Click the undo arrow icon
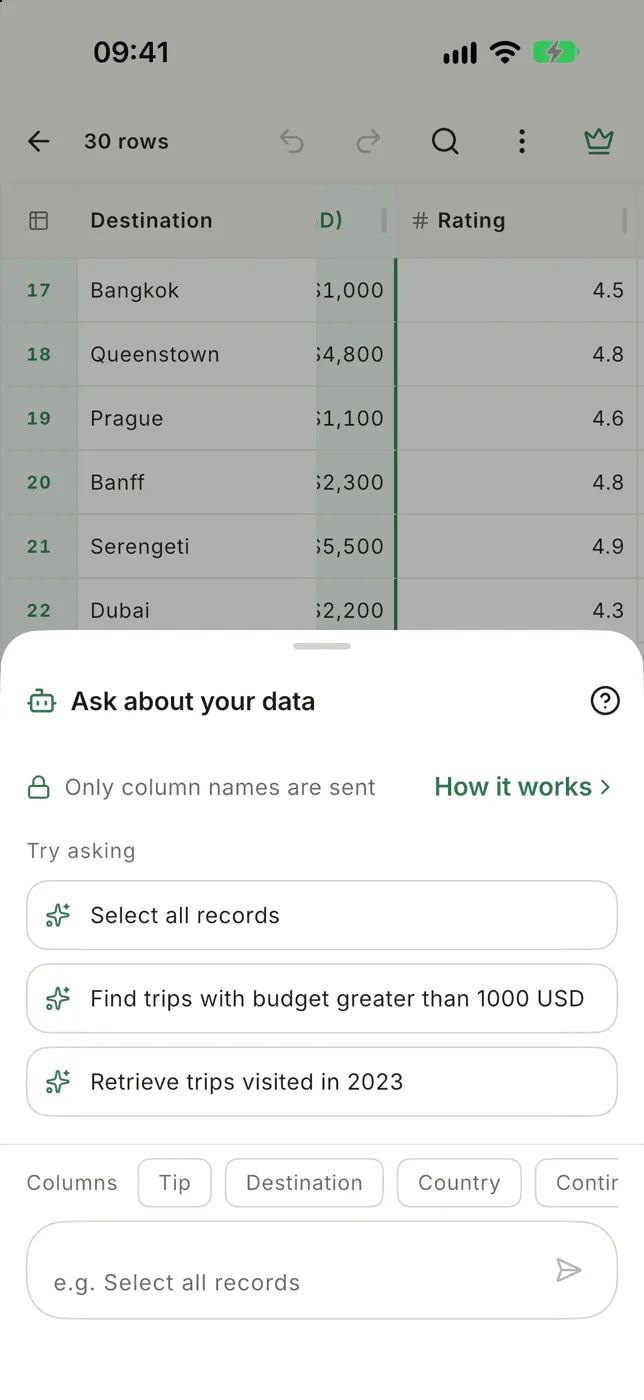Screen dimensions: 644x1400 [x=291, y=142]
